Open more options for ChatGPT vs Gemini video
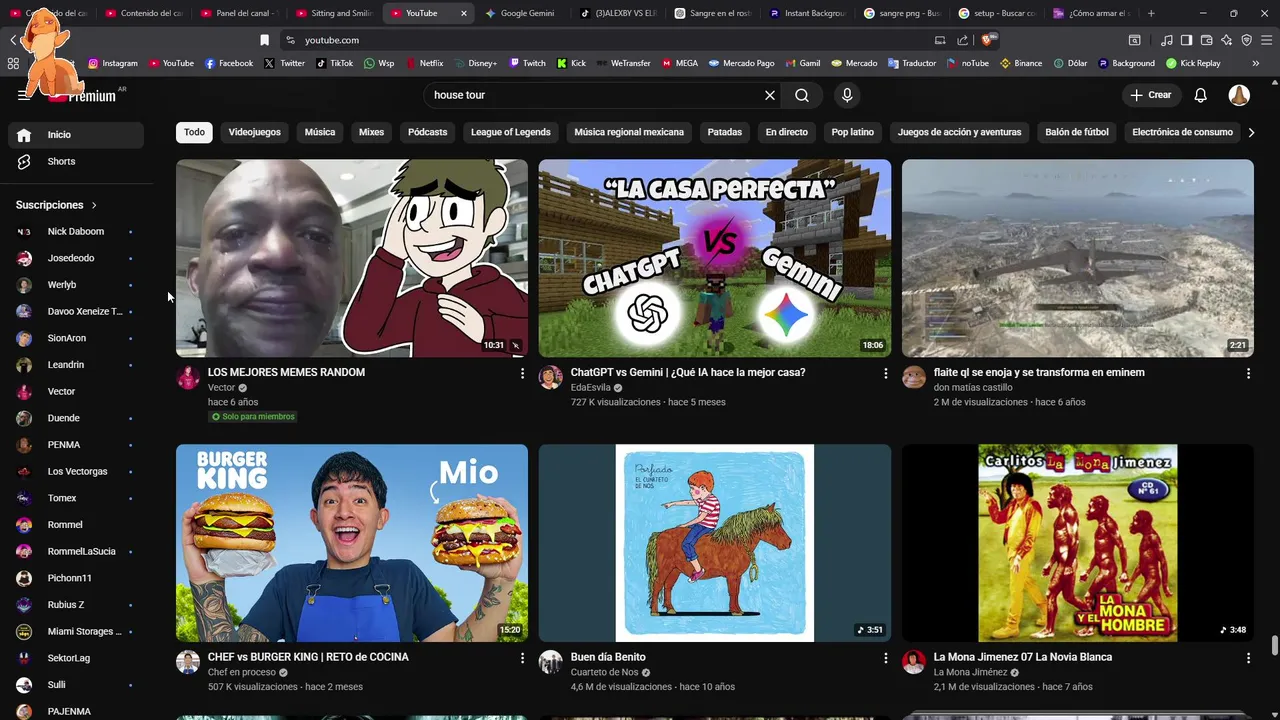 (x=885, y=373)
